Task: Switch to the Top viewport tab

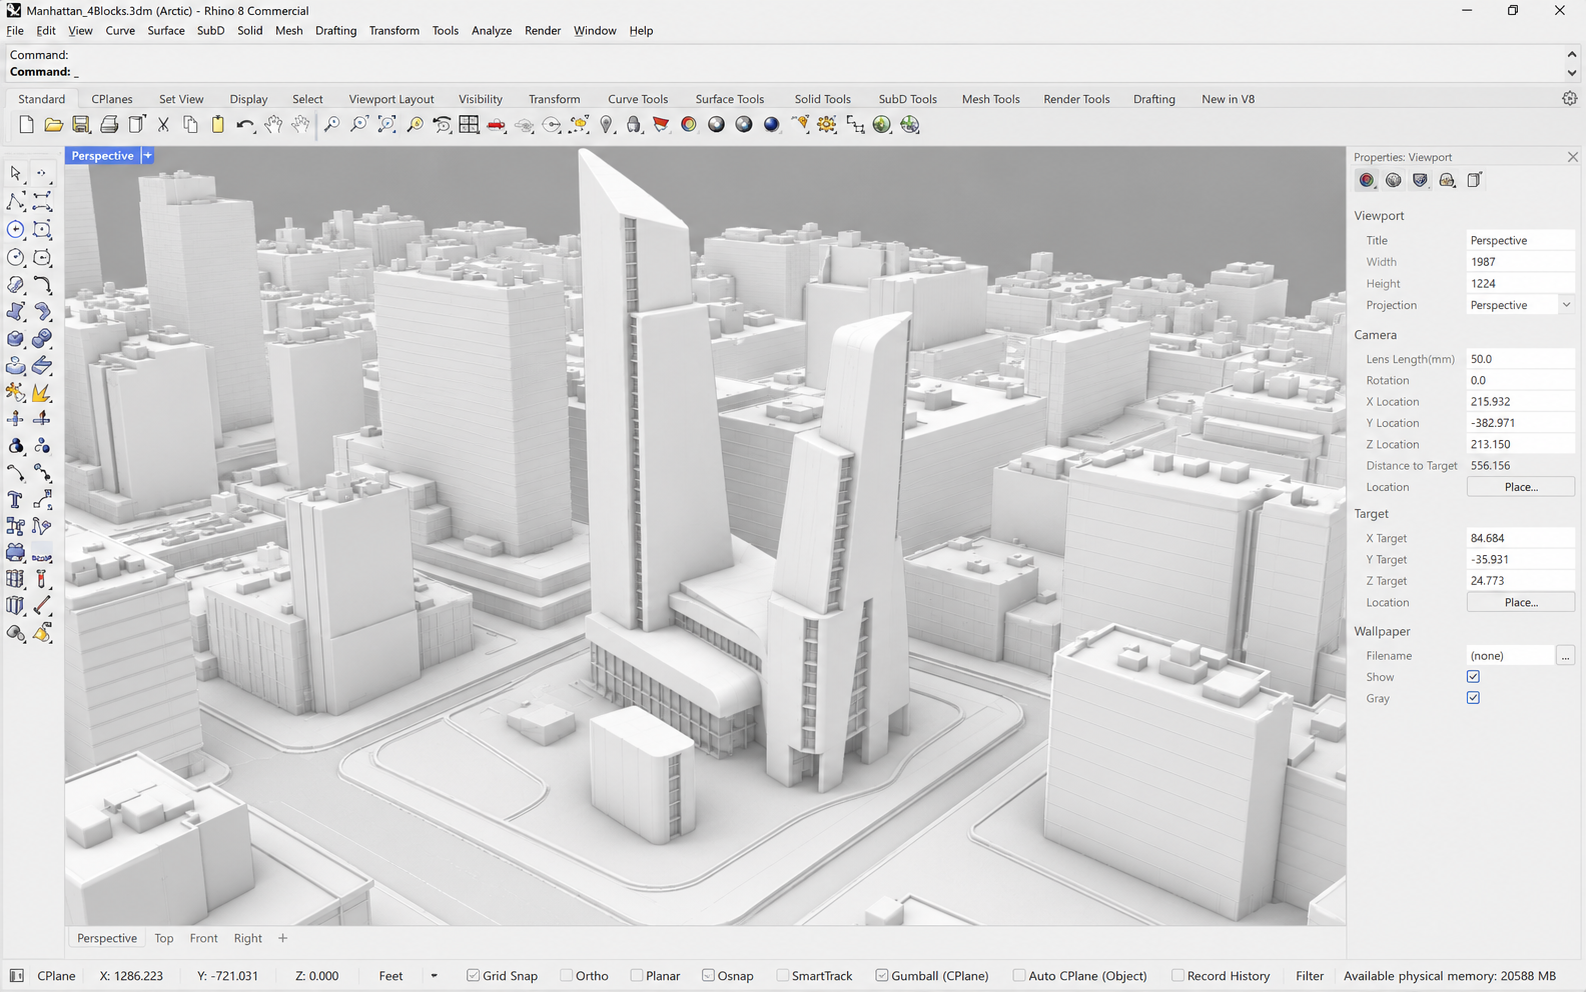Action: tap(164, 938)
